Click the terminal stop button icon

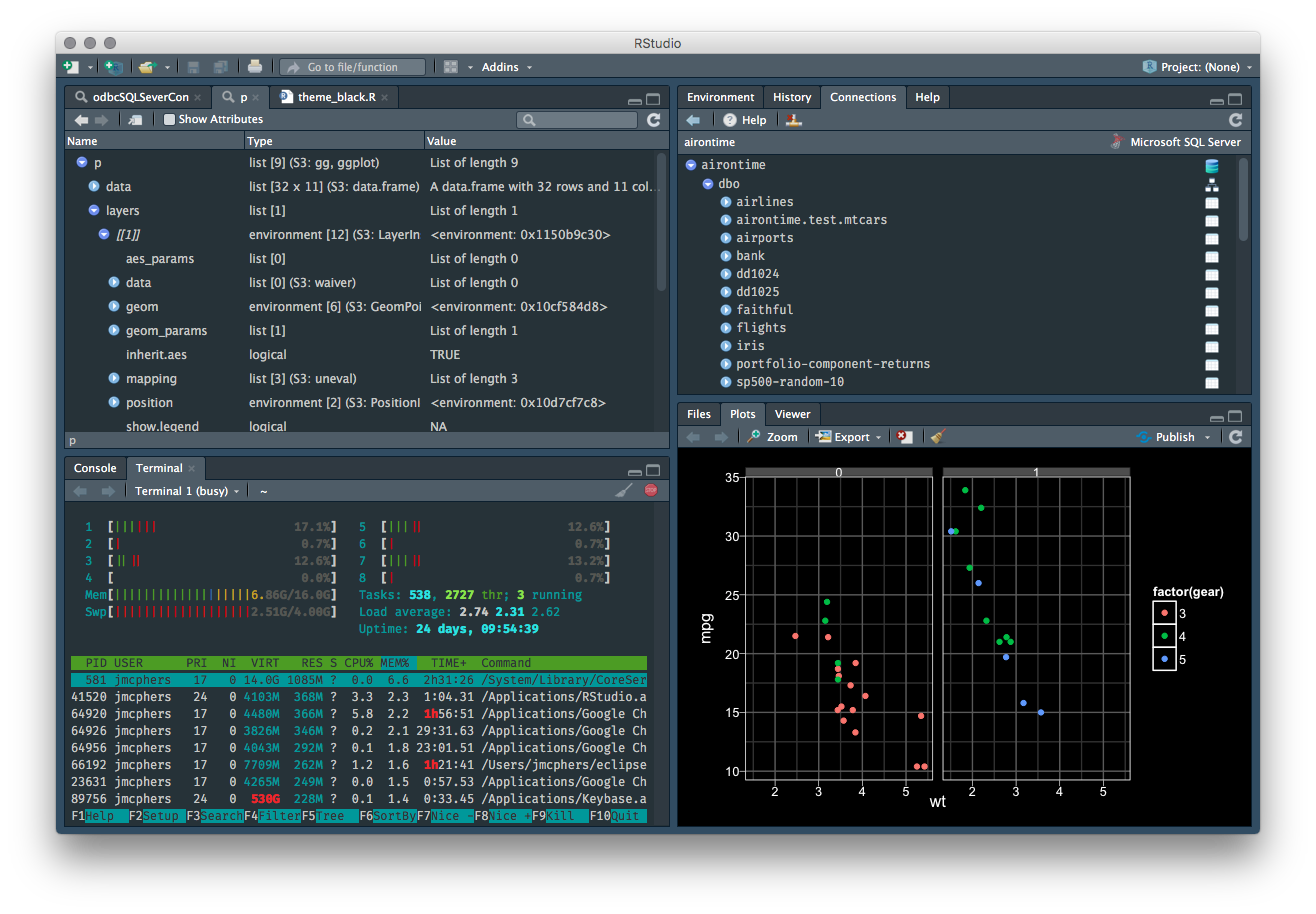pyautogui.click(x=651, y=491)
